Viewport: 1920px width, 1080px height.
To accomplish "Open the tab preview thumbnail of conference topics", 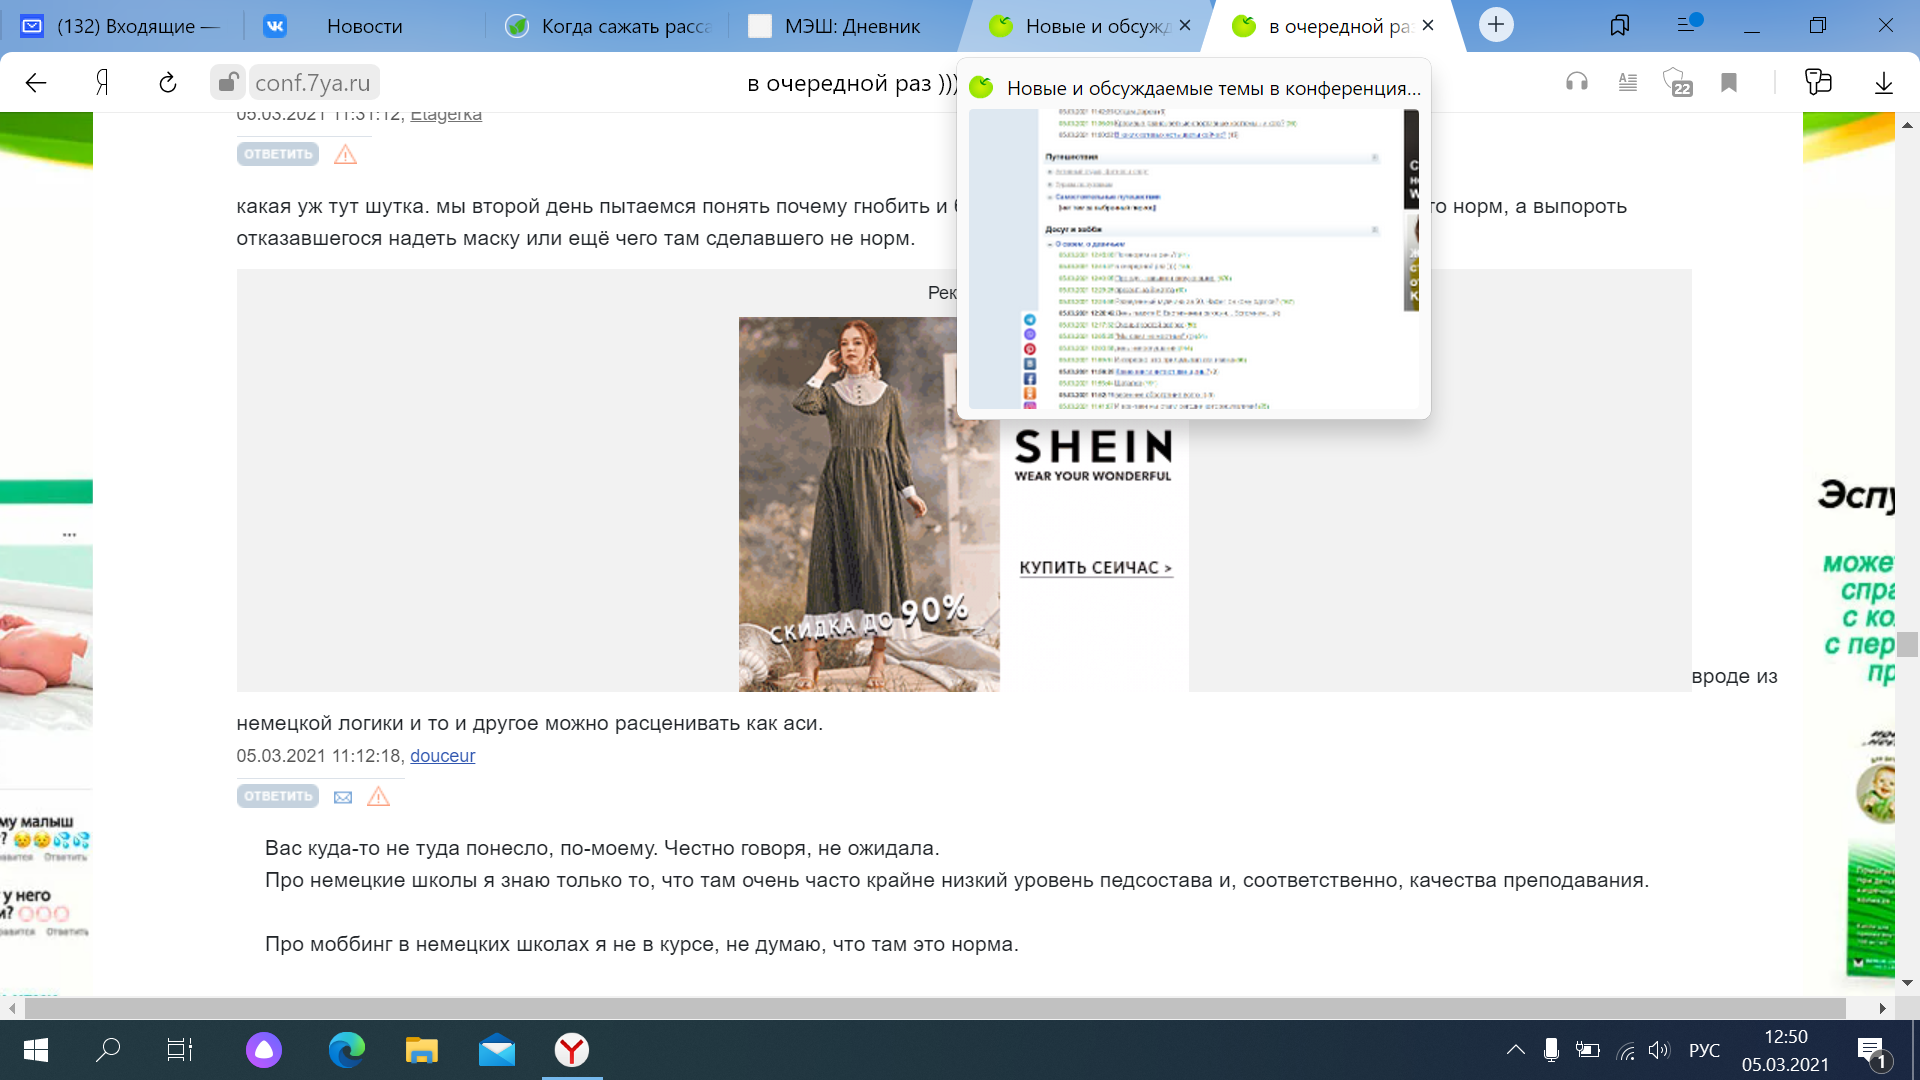I will point(1194,259).
